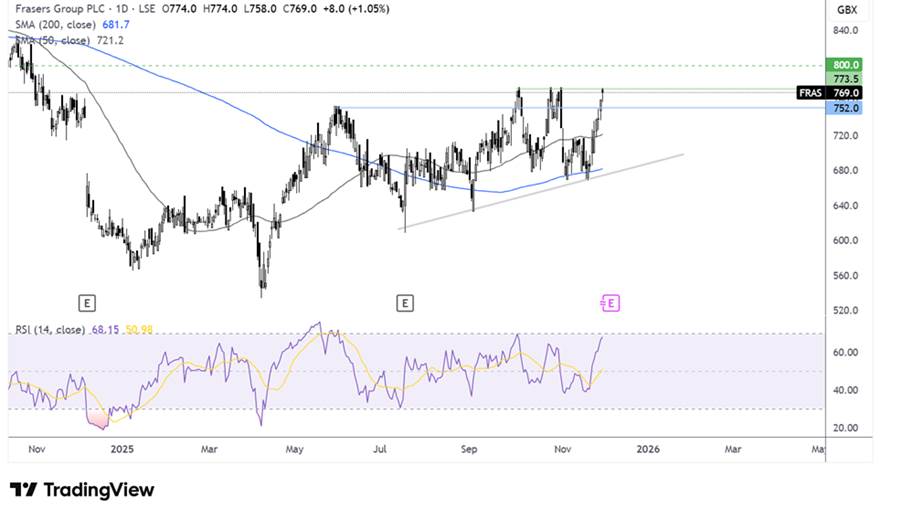The image size is (902, 509).
Task: Select the RSI (14, close) indicator legend
Action: 50,329
